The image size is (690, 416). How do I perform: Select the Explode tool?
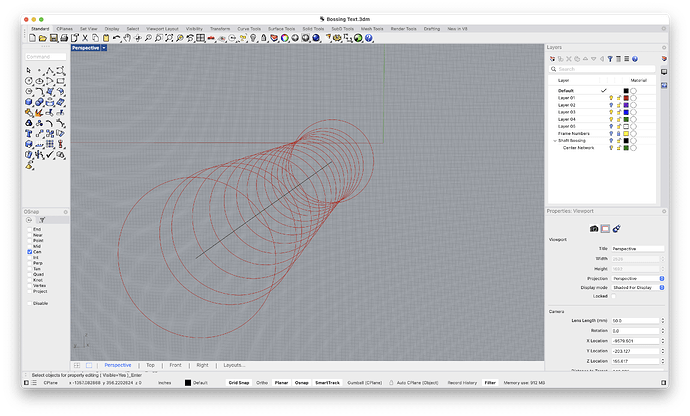(39, 113)
